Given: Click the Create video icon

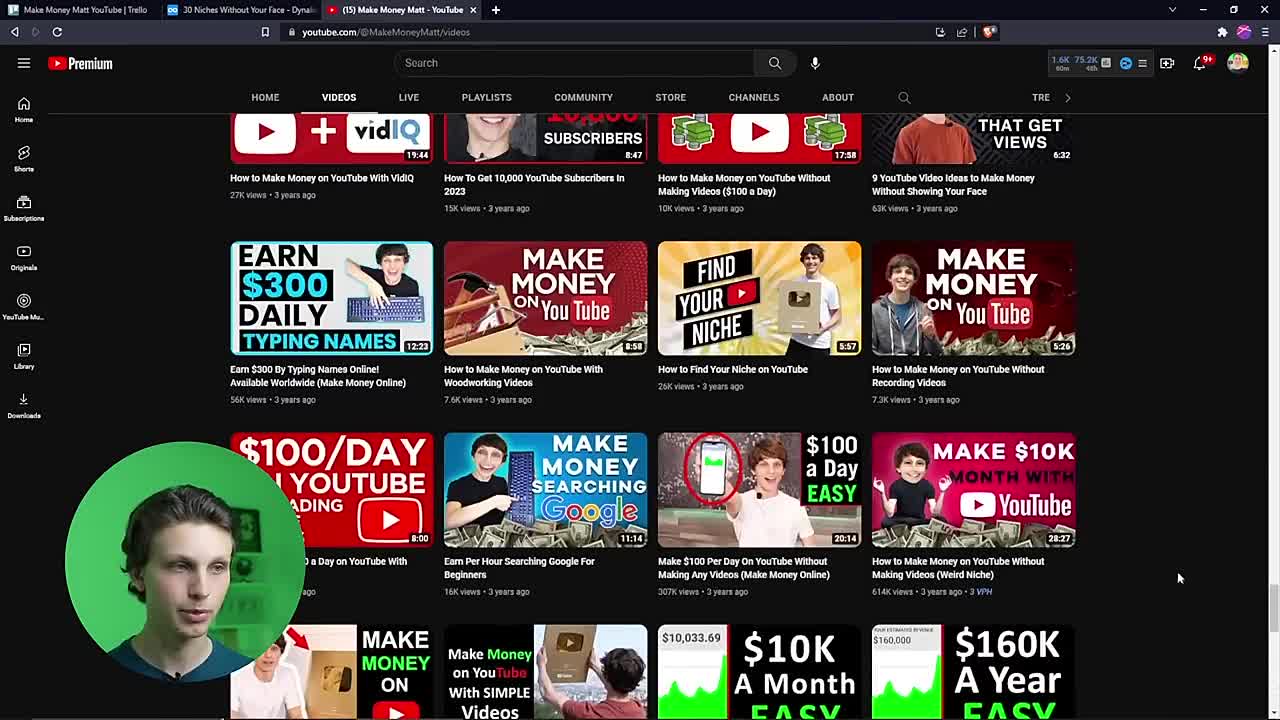Looking at the screenshot, I should (x=1167, y=63).
